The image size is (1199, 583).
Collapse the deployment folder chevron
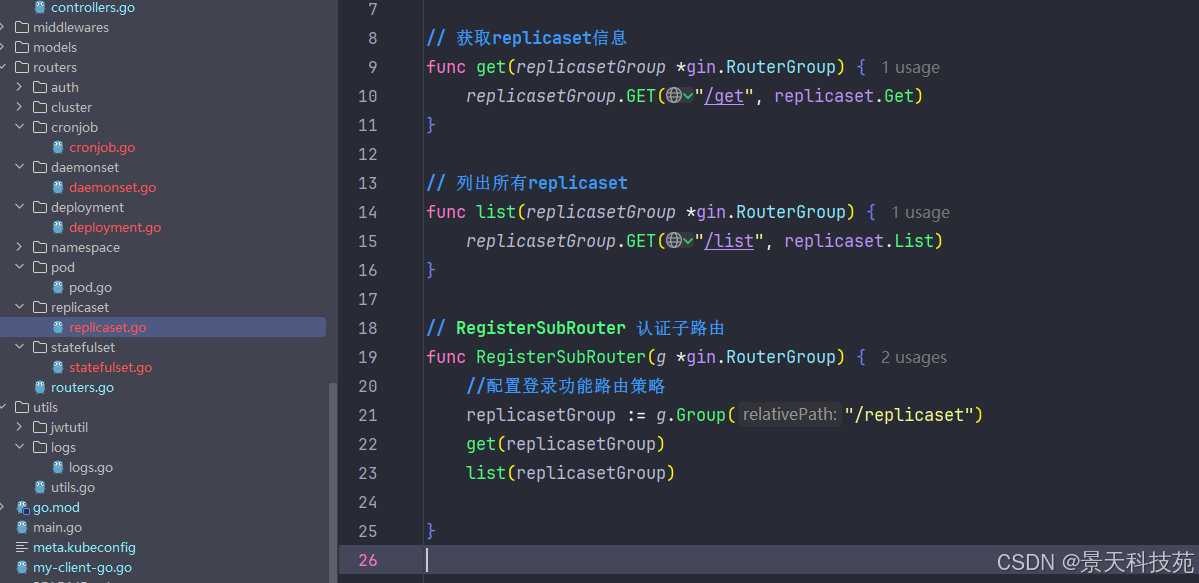[x=21, y=207]
